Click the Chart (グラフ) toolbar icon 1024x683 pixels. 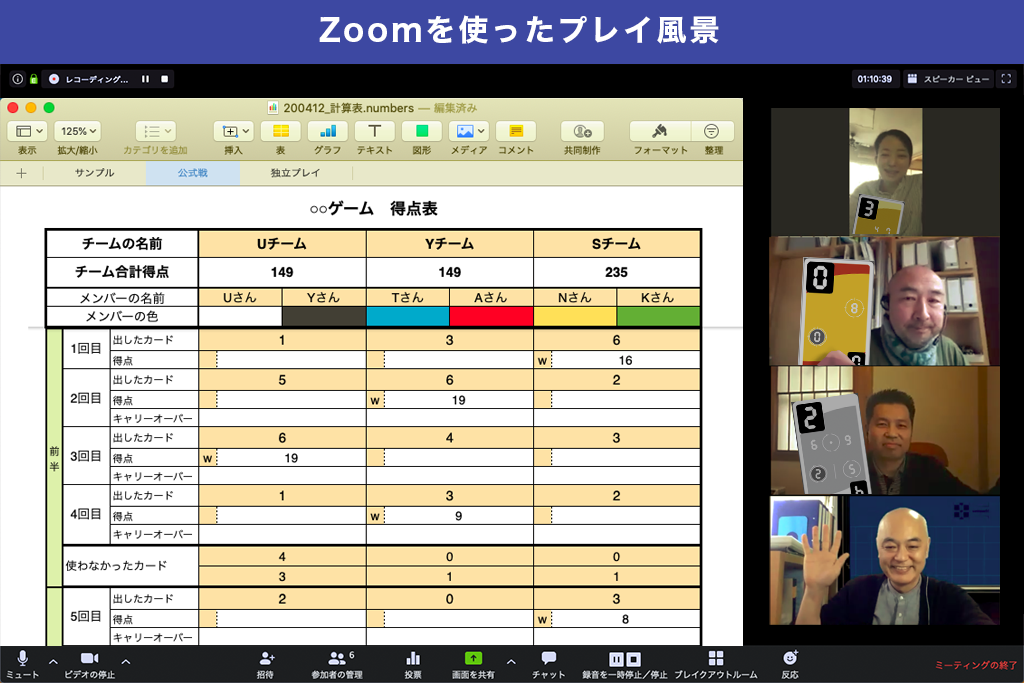327,131
